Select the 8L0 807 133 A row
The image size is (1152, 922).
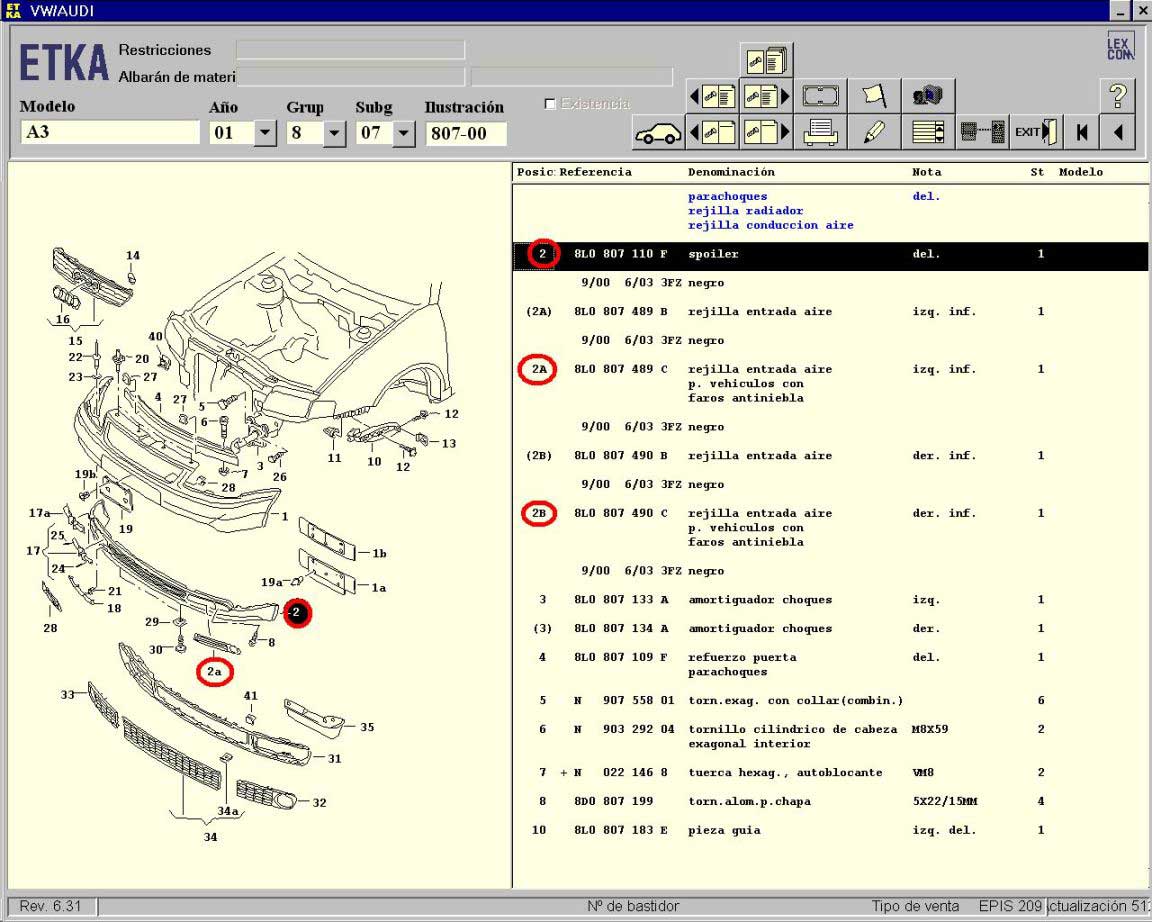tap(830, 599)
